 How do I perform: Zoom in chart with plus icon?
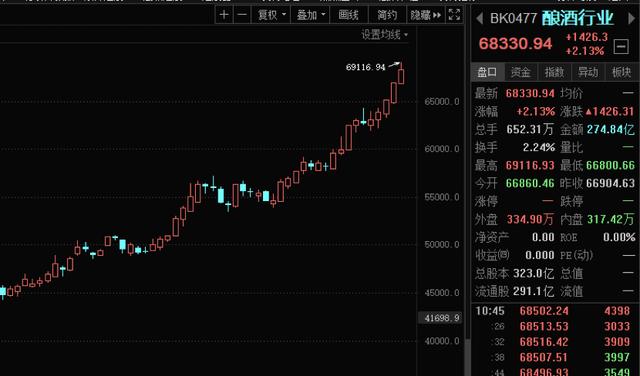tap(224, 15)
